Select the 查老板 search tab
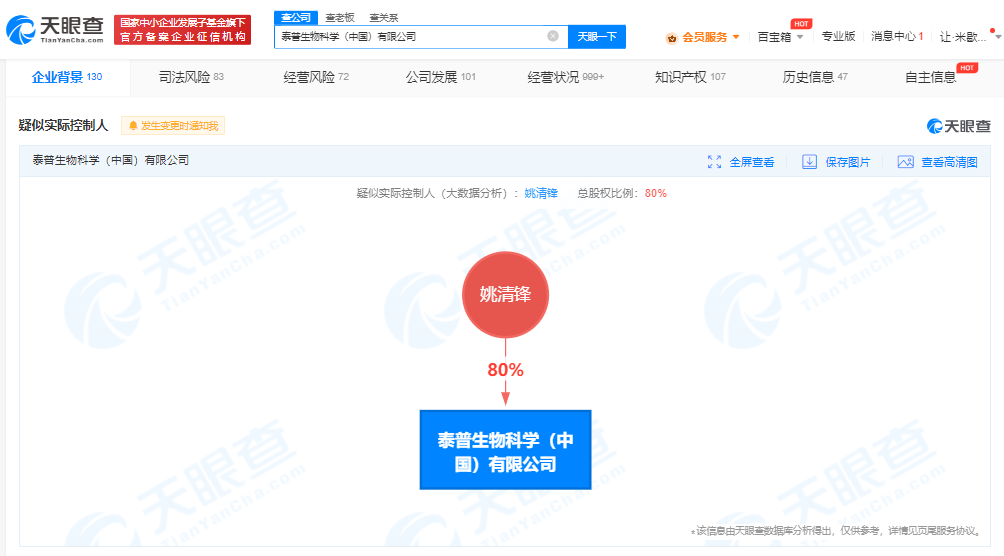The width and height of the screenshot is (1004, 556). 340,18
